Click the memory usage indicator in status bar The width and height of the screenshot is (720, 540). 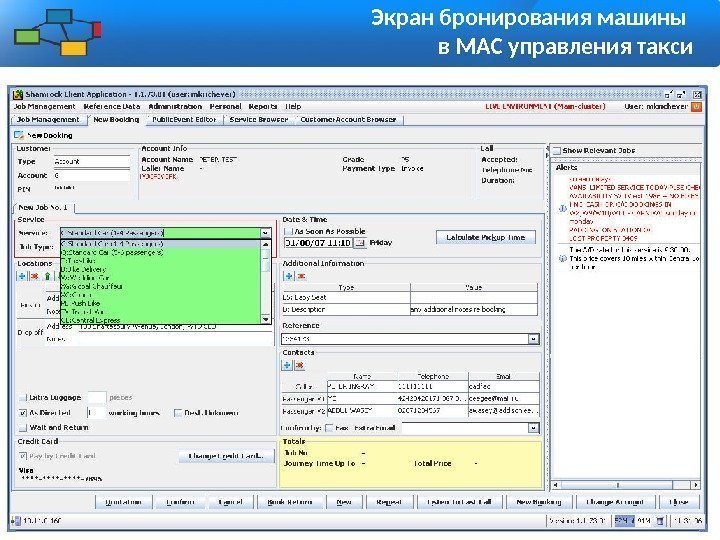pos(633,521)
